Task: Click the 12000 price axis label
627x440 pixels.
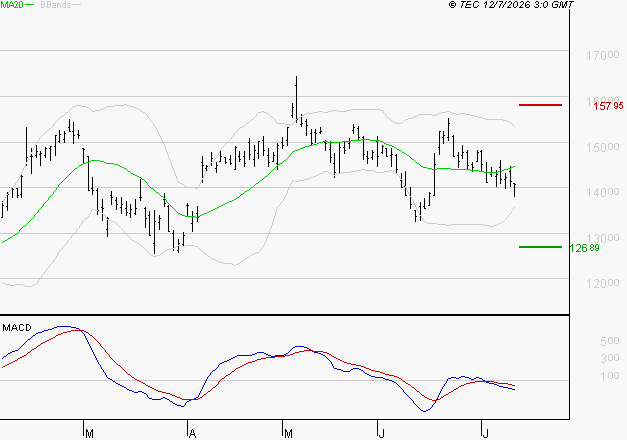Action: click(x=603, y=283)
